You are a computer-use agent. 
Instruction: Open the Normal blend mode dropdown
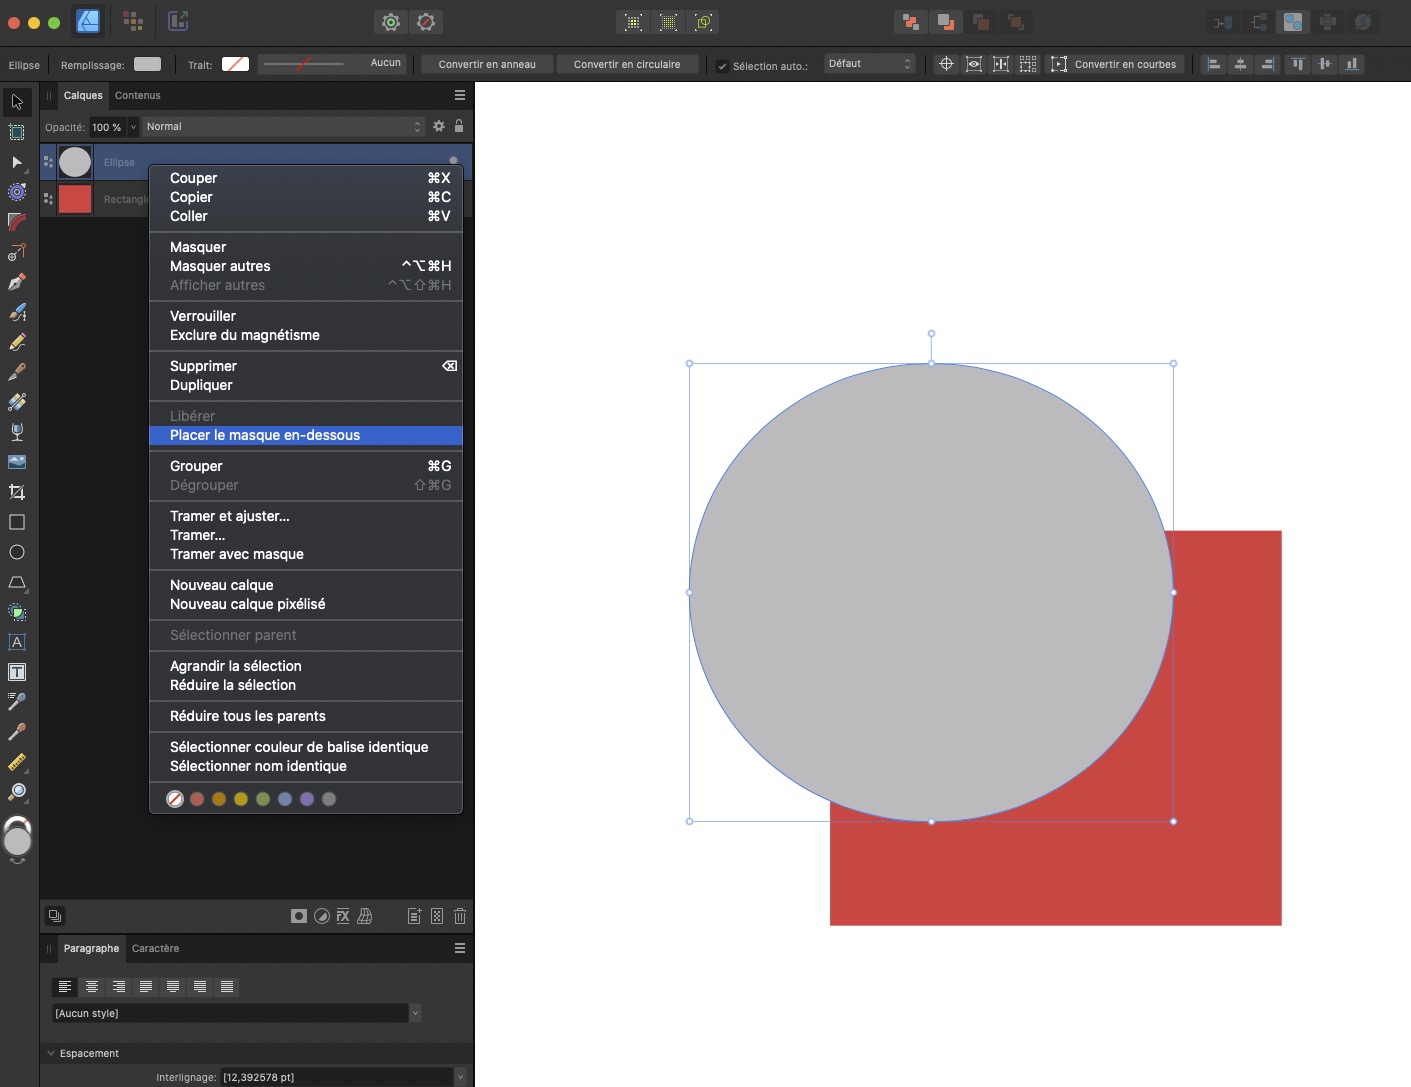284,127
